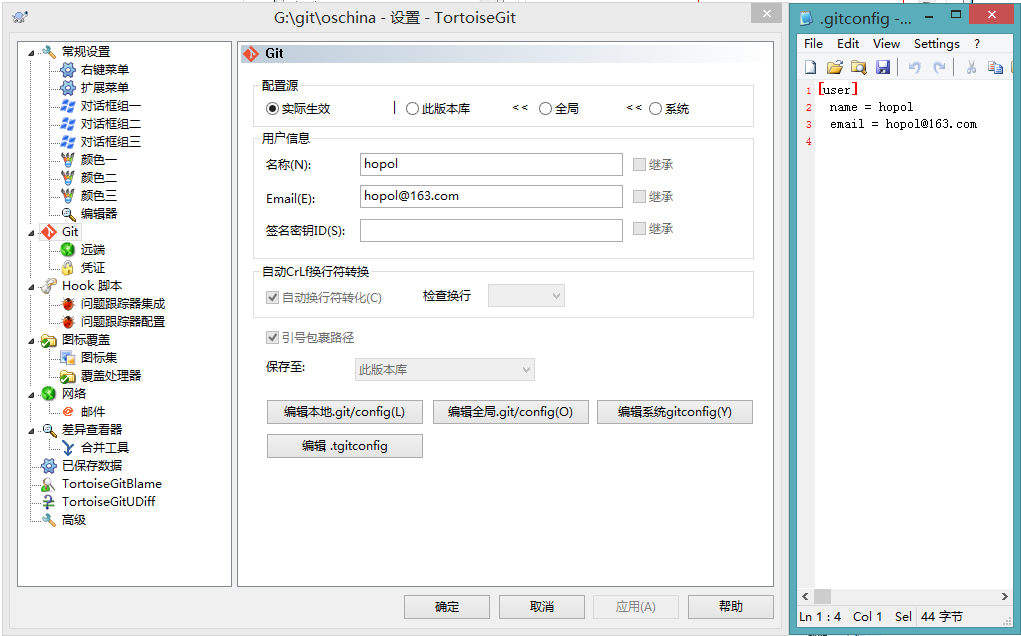Image resolution: width=1021 pixels, height=636 pixels.
Task: Click the 确定 button
Action: (447, 607)
